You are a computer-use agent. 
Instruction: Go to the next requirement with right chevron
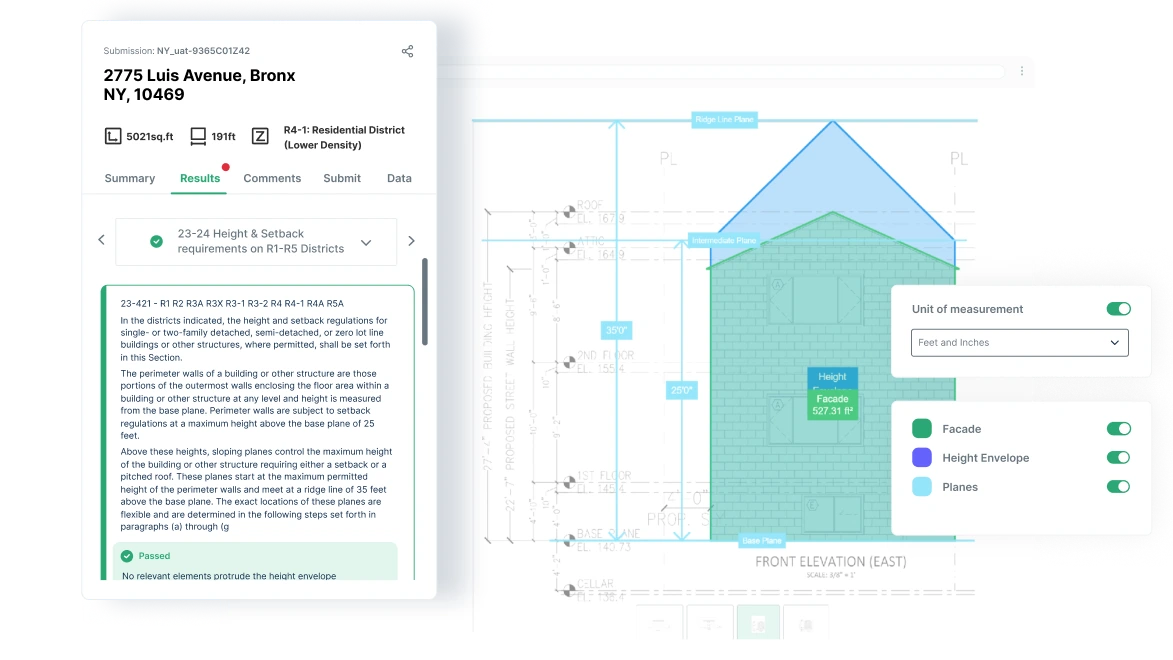coord(411,241)
